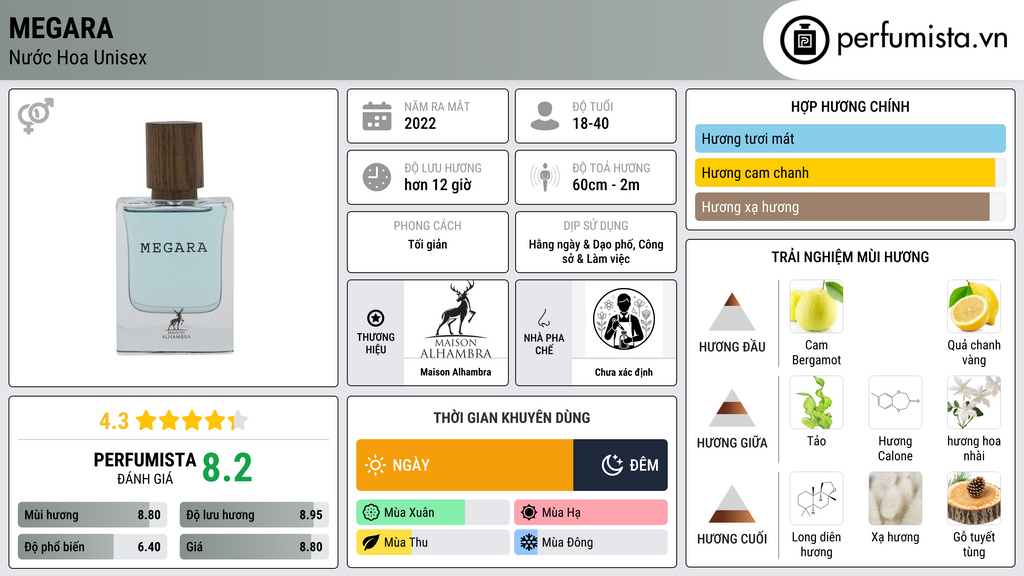Click the moon icon in the Đêm bar
Screen dimensions: 1024x576
pyautogui.click(x=612, y=465)
